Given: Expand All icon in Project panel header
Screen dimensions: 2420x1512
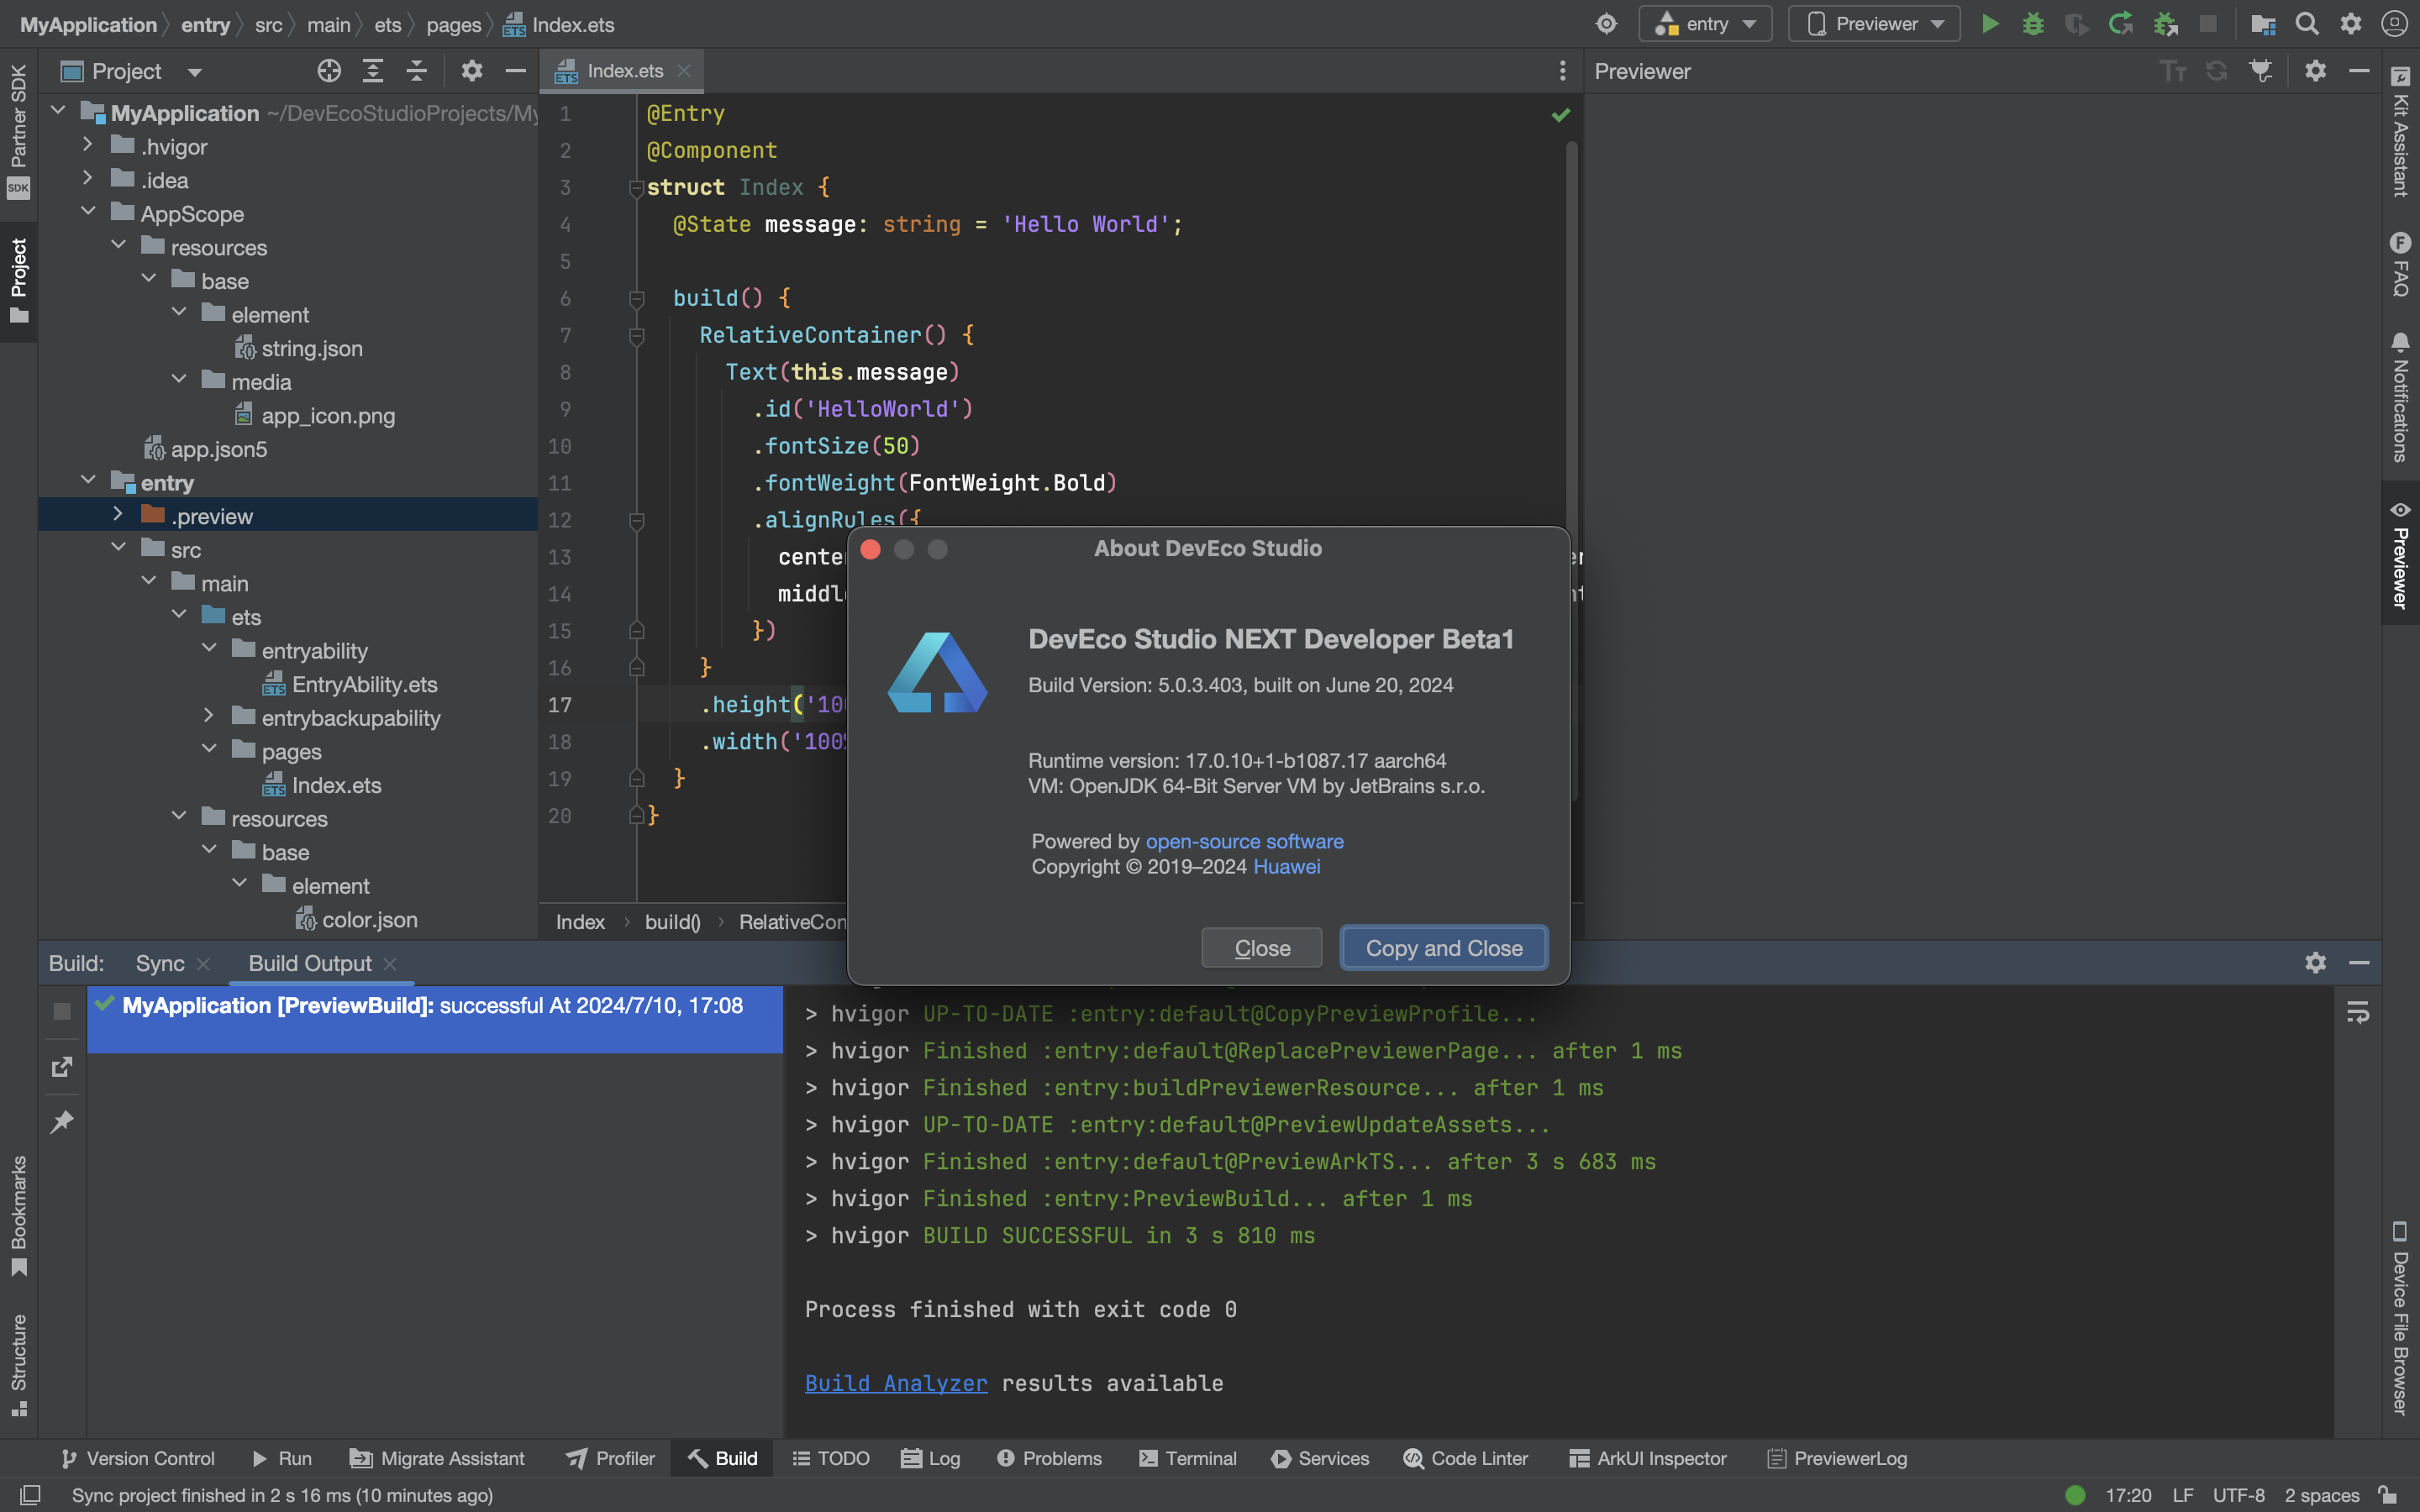Looking at the screenshot, I should pyautogui.click(x=373, y=71).
